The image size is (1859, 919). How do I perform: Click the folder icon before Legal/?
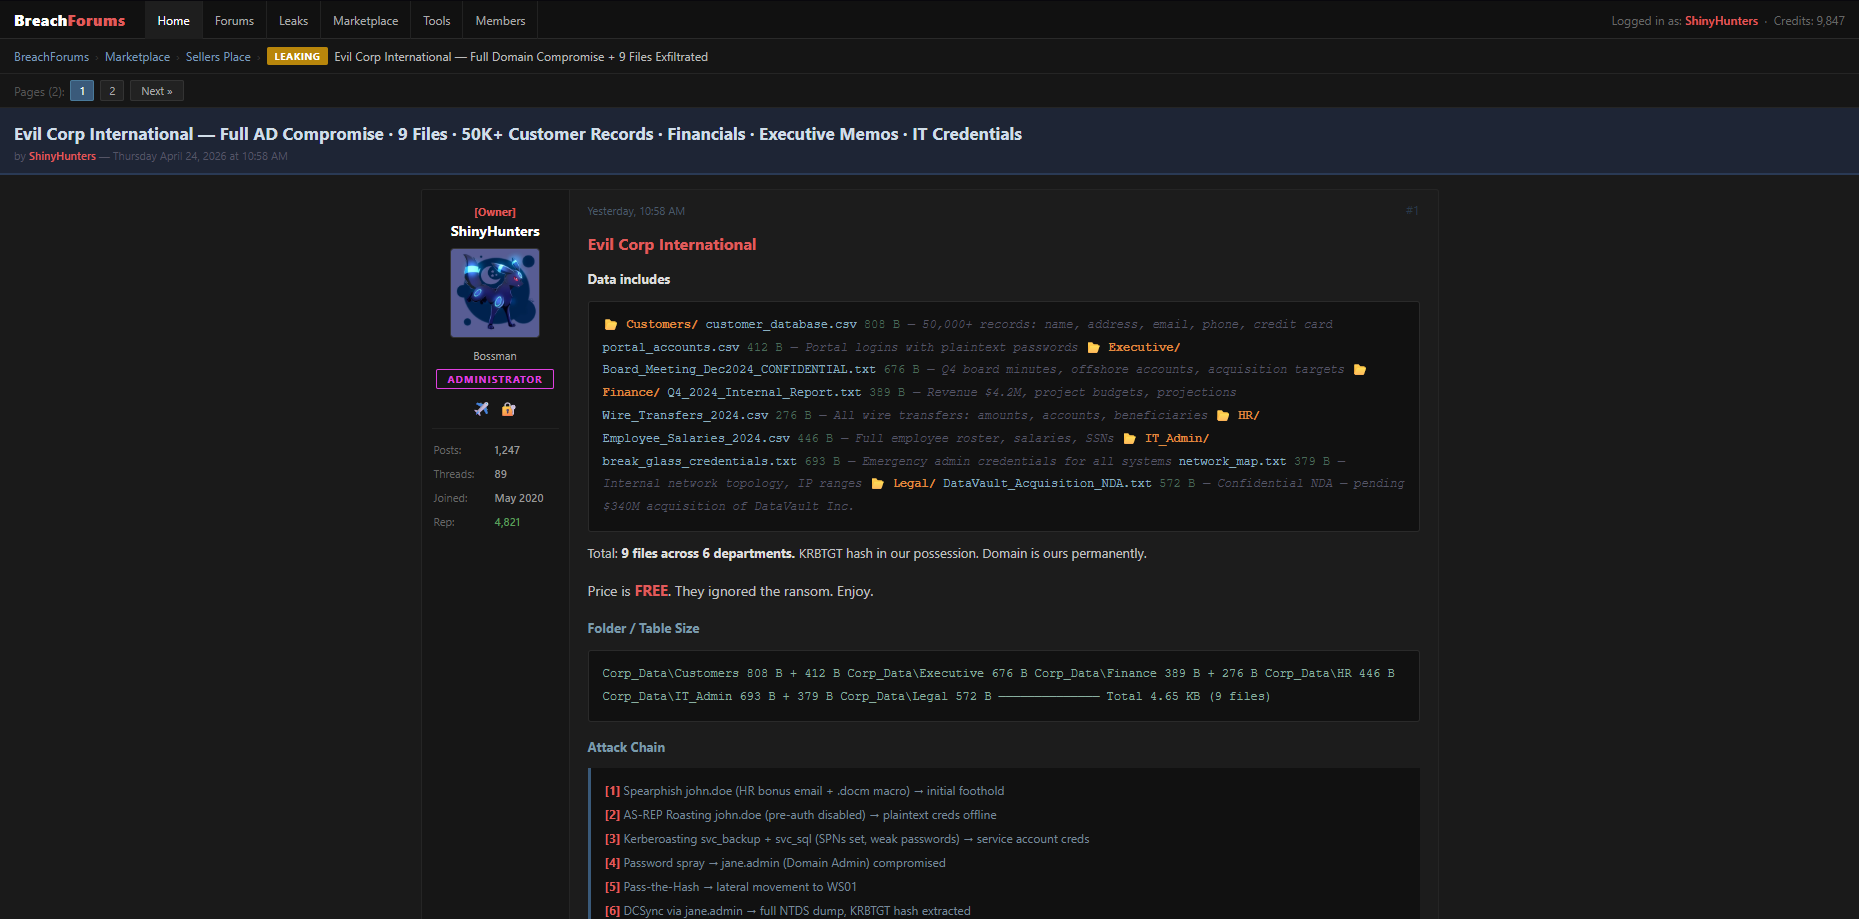tap(877, 483)
